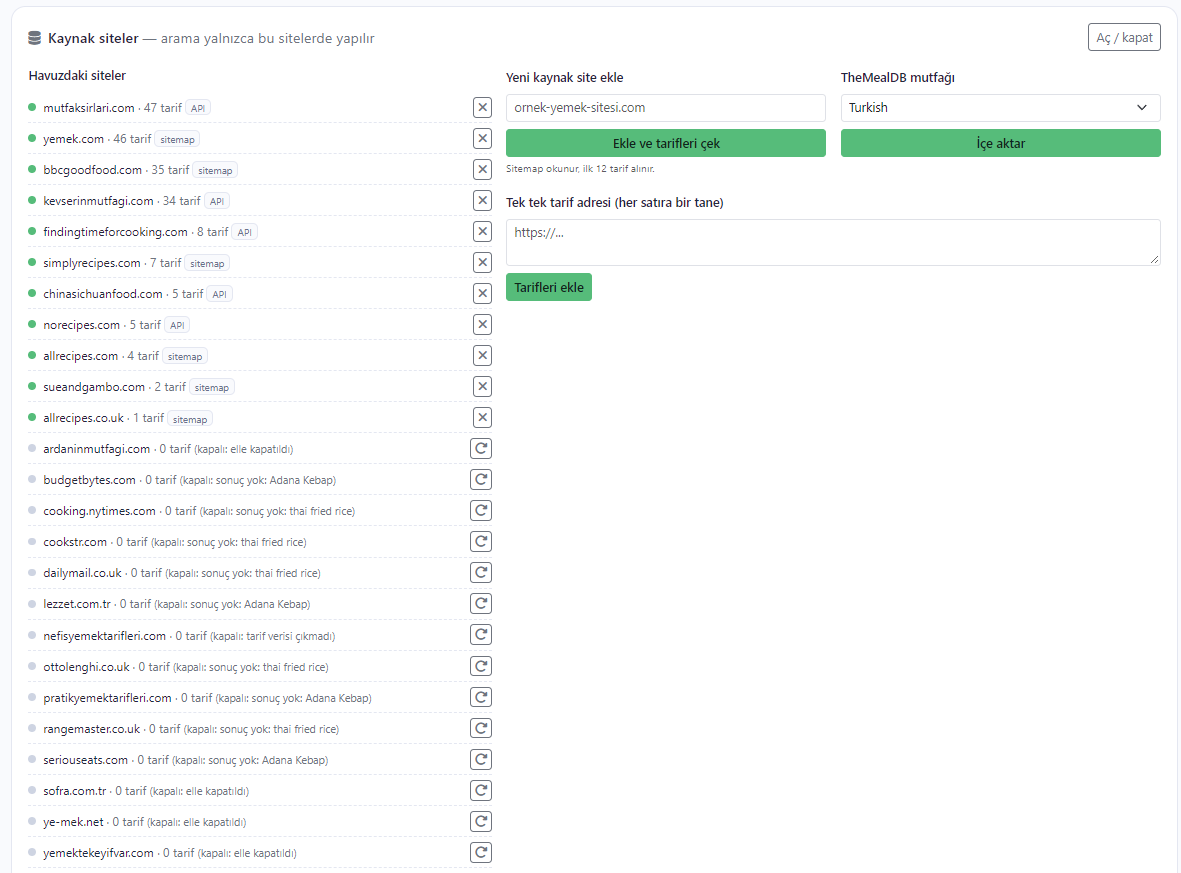
Task: Click the sitemap badge beside sueandgambo.com
Action: 212,387
